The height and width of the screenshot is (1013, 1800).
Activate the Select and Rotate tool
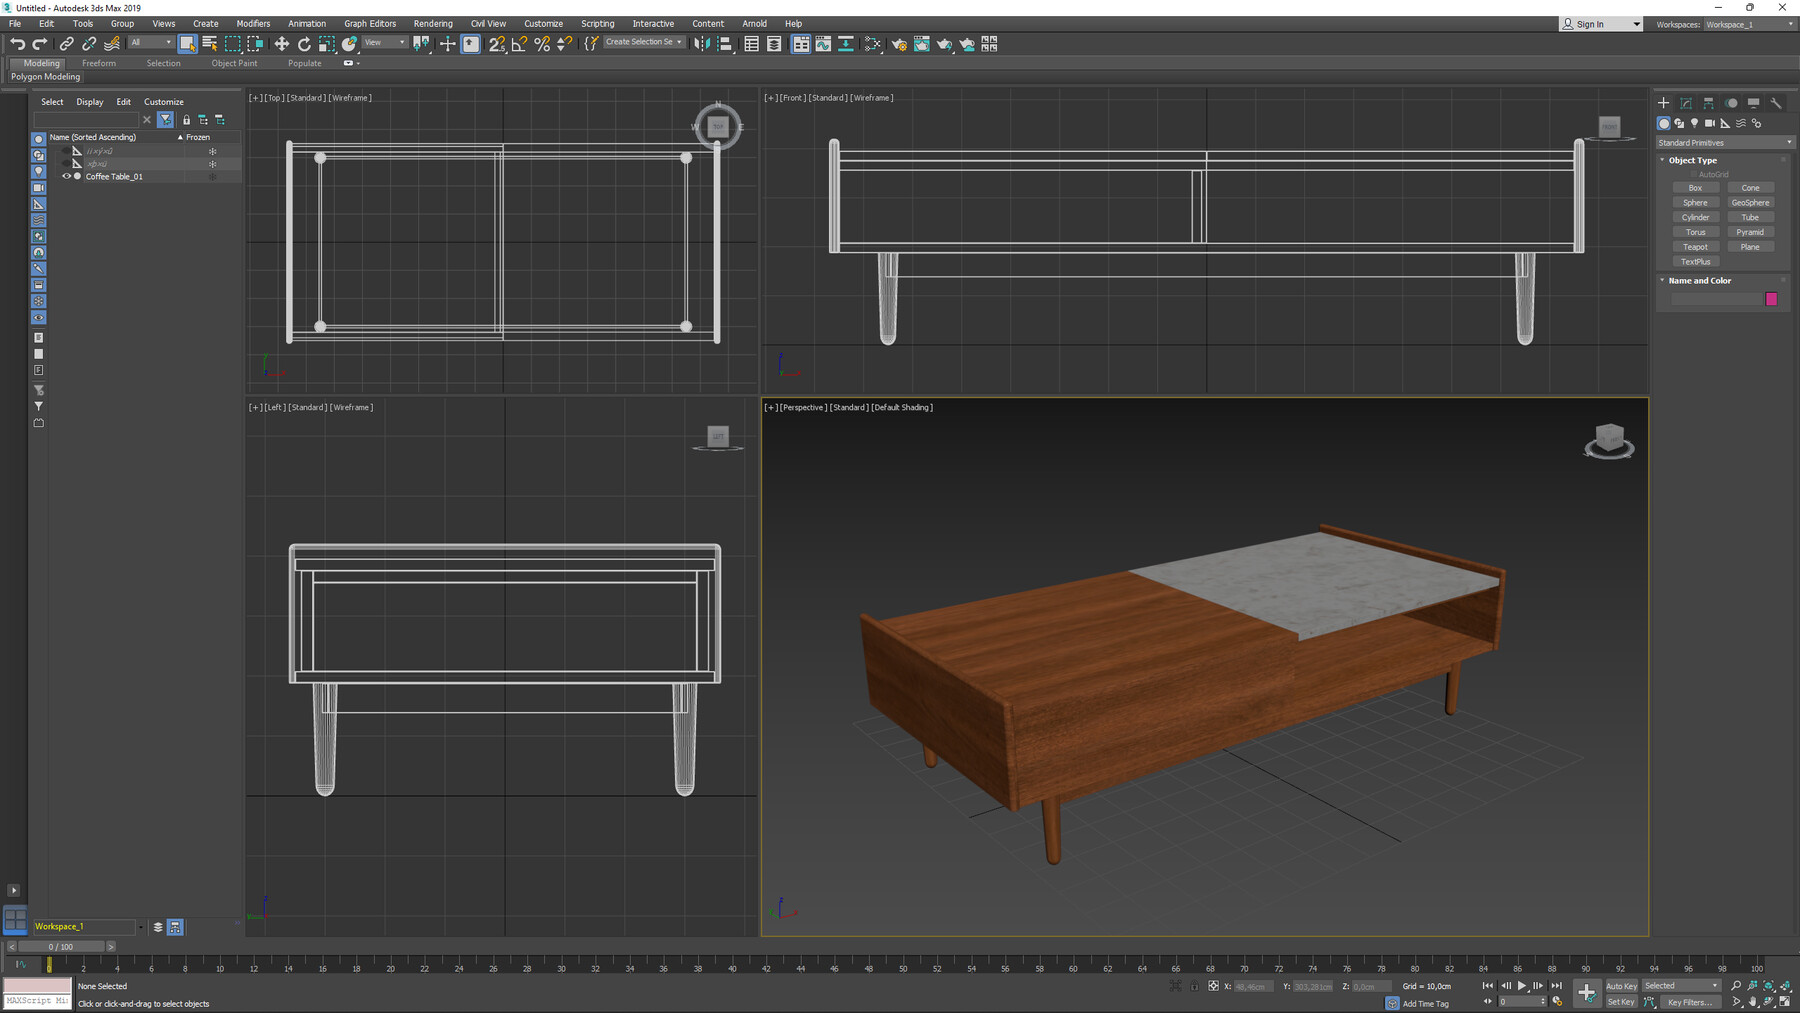tap(303, 43)
